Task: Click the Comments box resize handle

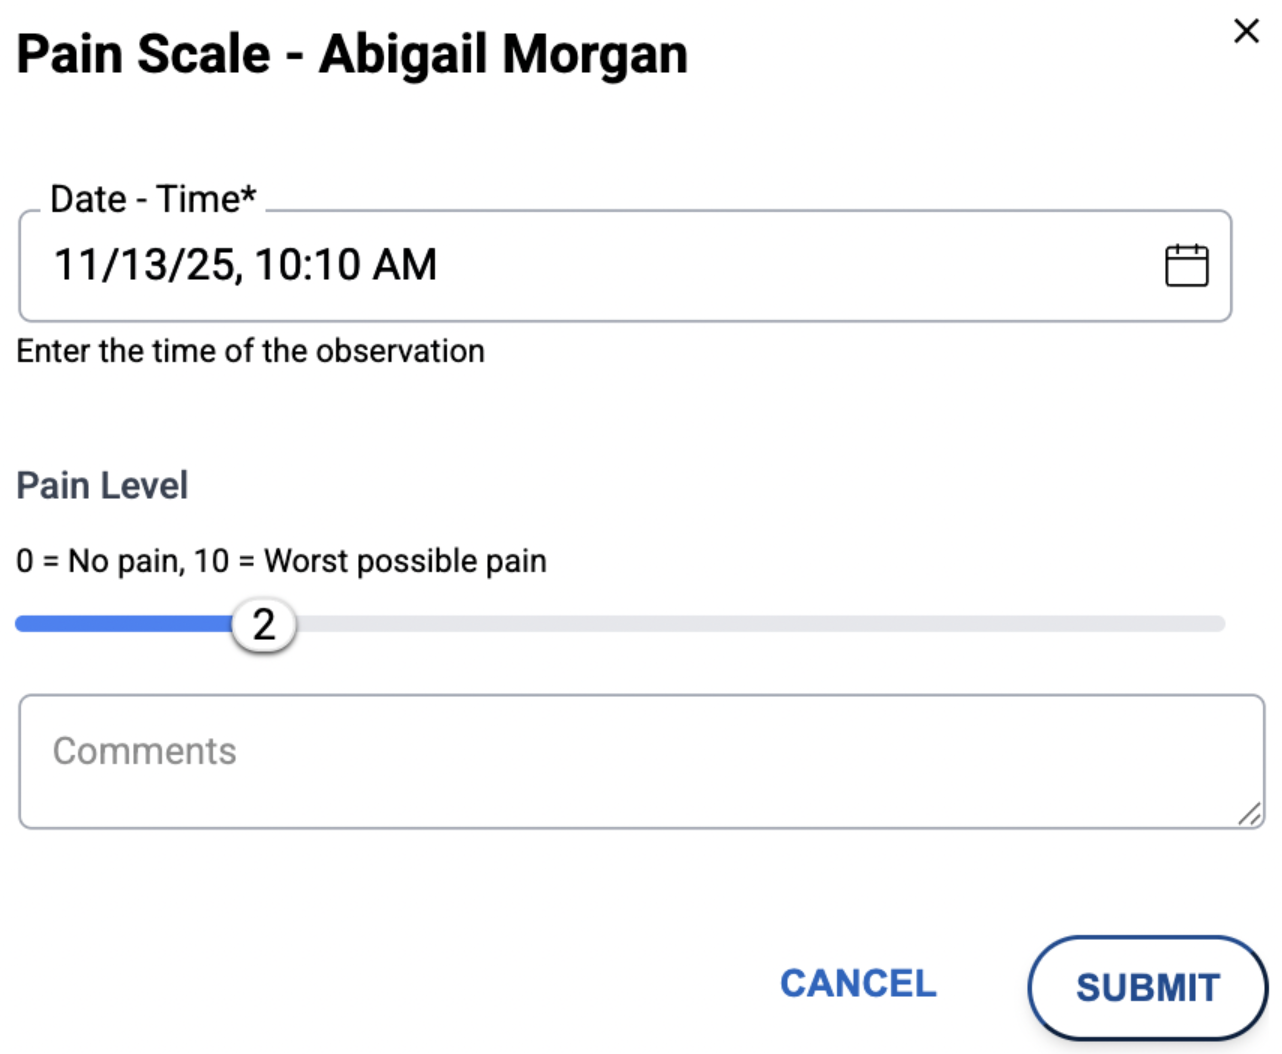Action: [x=1249, y=815]
